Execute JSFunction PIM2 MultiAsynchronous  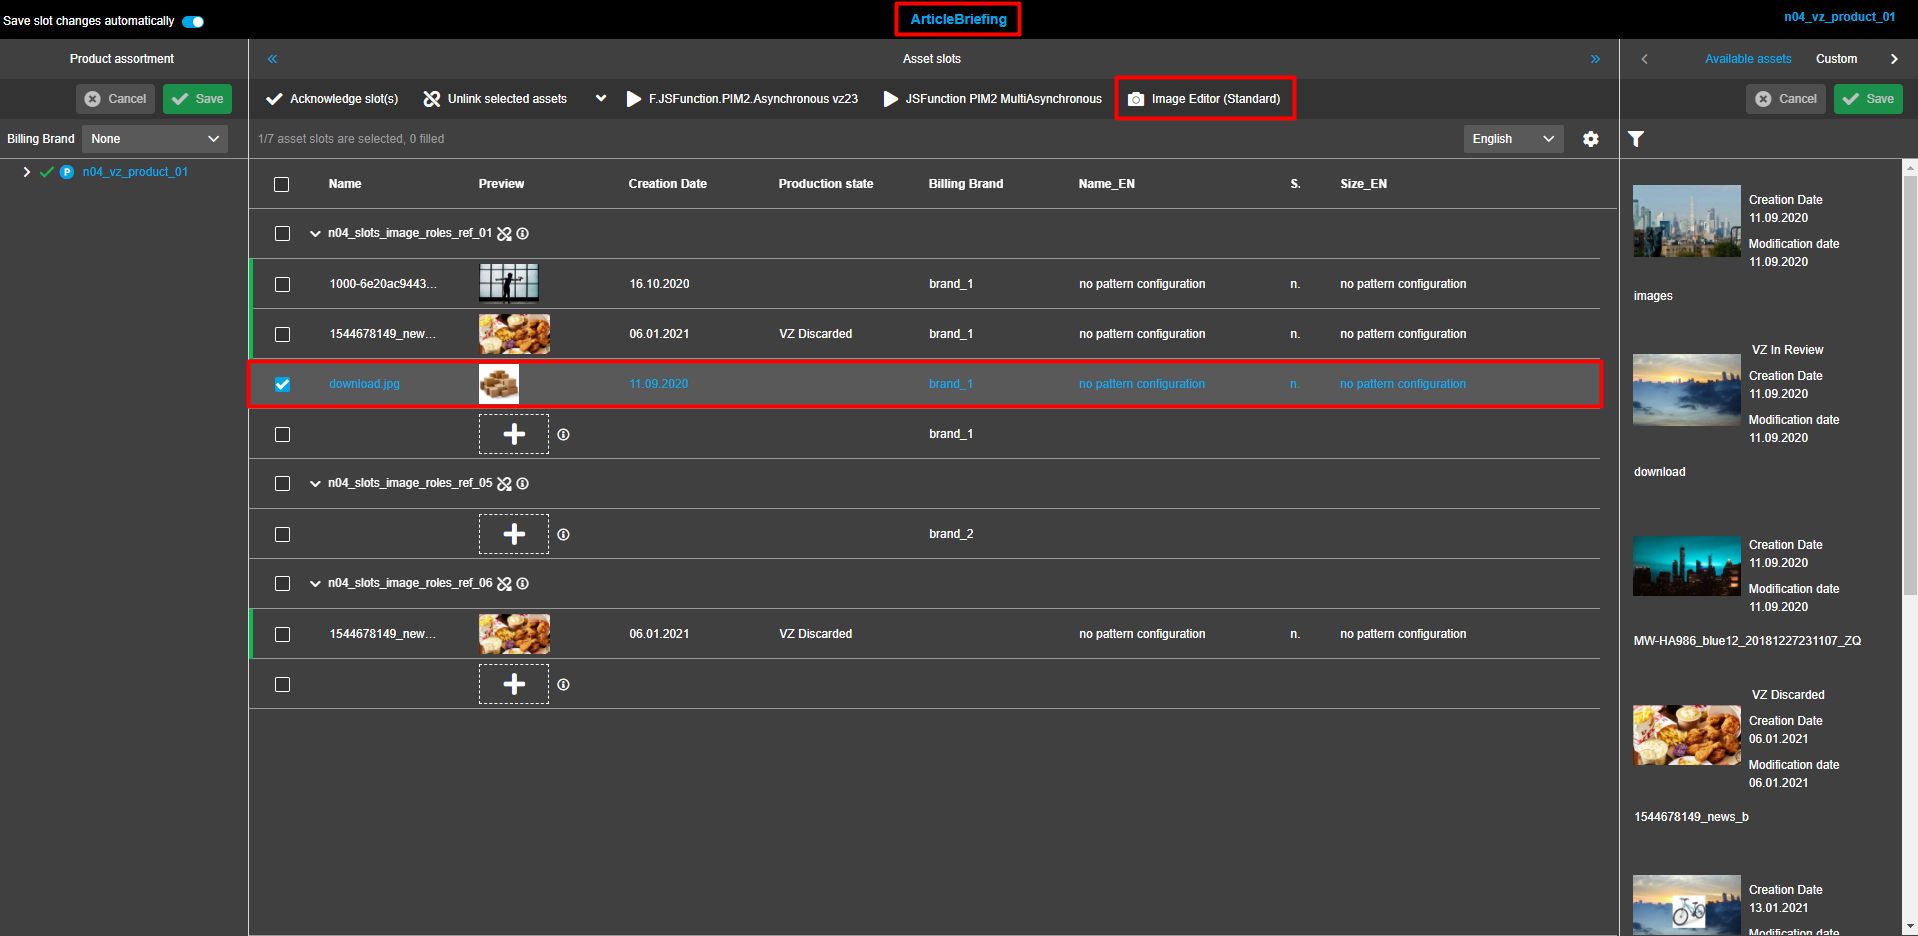(991, 98)
